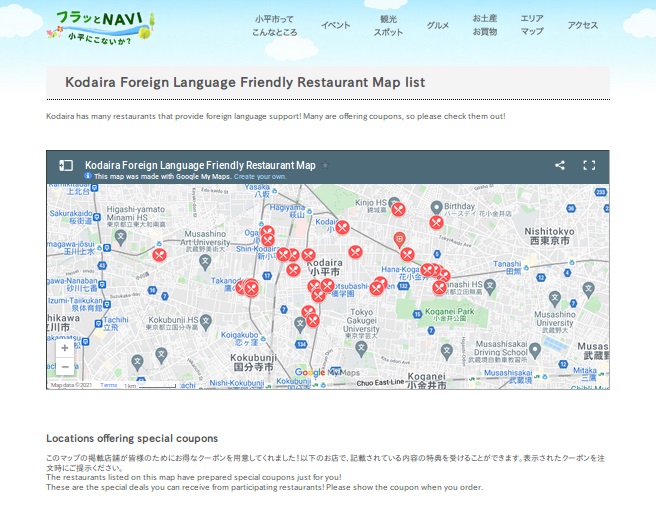Zoom out on the map
Image resolution: width=656 pixels, height=515 pixels.
pos(65,367)
